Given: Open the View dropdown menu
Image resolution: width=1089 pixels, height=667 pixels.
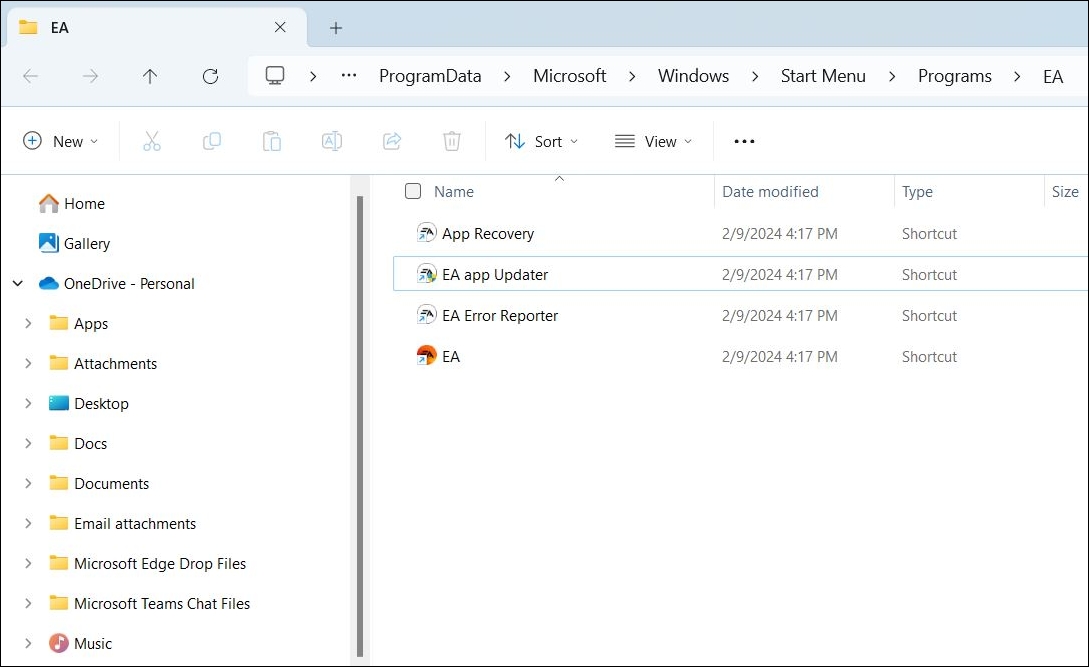Looking at the screenshot, I should coord(654,141).
